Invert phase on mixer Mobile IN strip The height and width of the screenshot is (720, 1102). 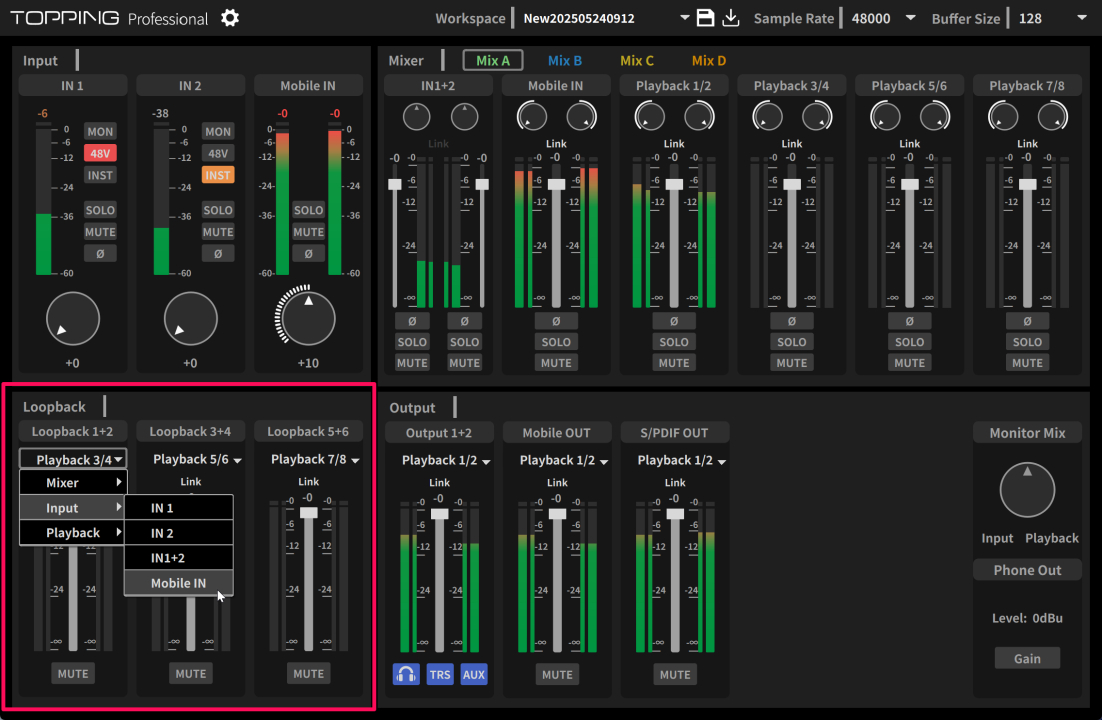coord(556,321)
